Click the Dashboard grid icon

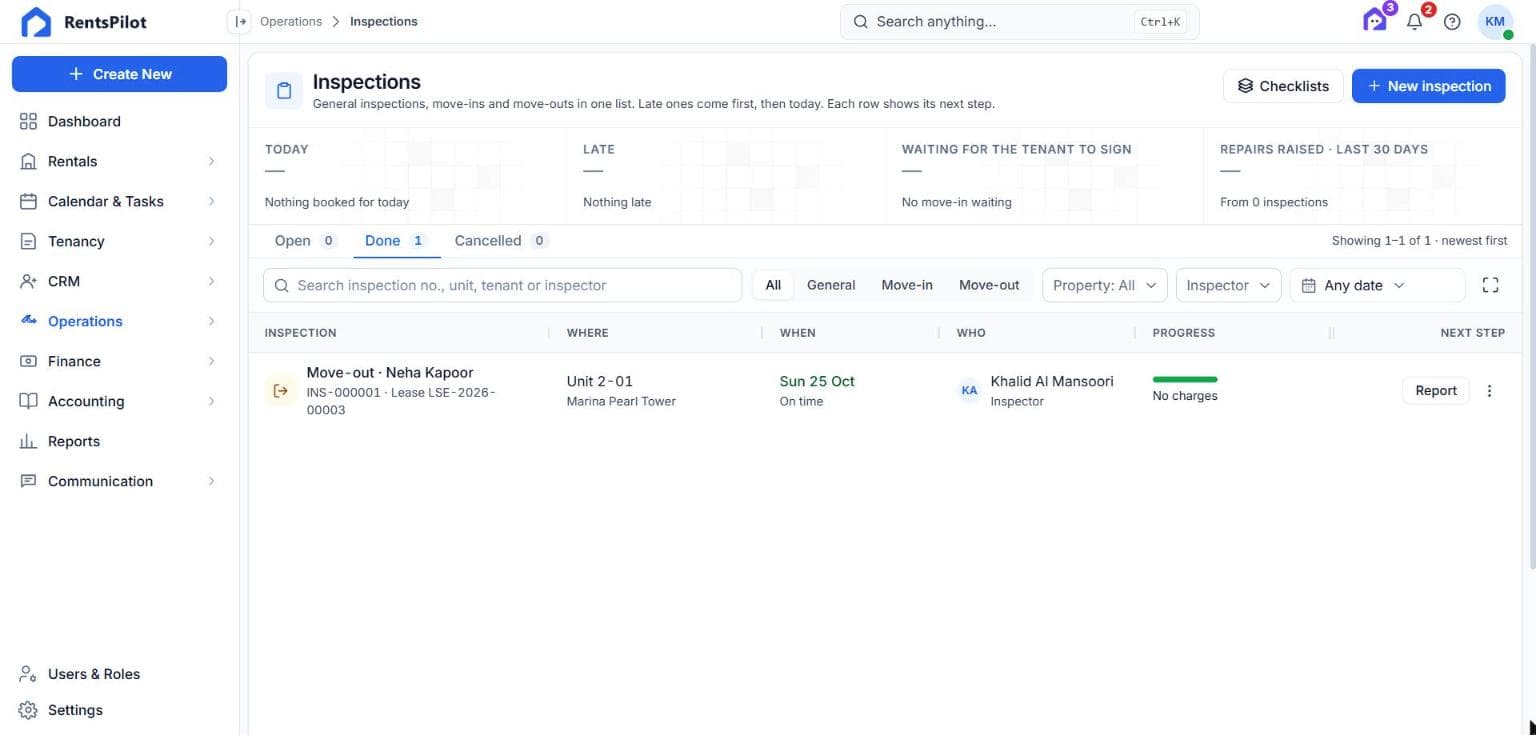(28, 121)
